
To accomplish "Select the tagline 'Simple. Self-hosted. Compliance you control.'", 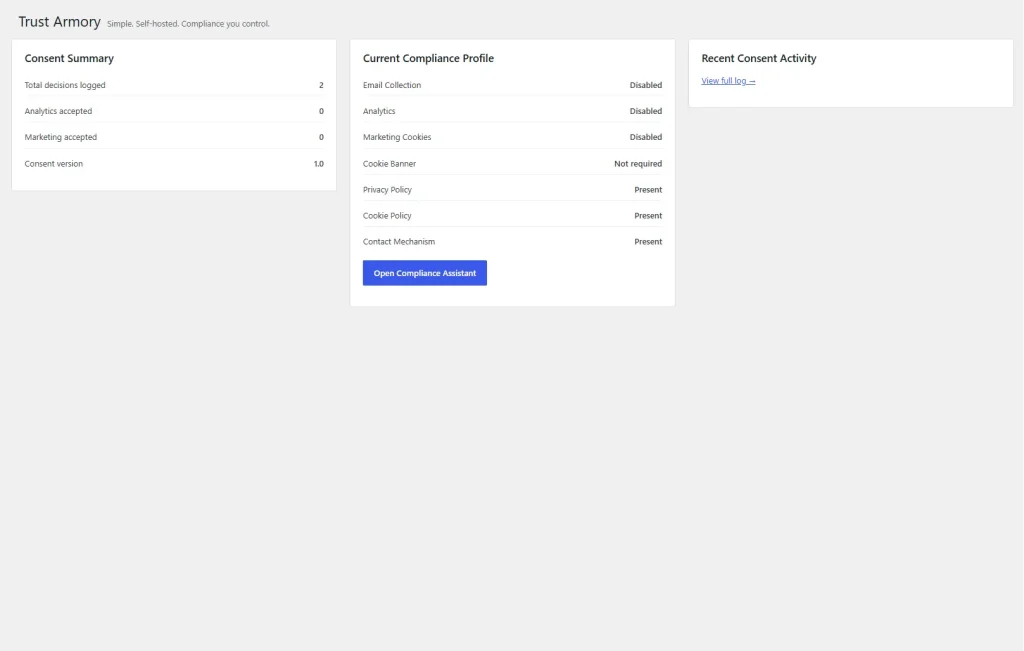I will tap(188, 24).
